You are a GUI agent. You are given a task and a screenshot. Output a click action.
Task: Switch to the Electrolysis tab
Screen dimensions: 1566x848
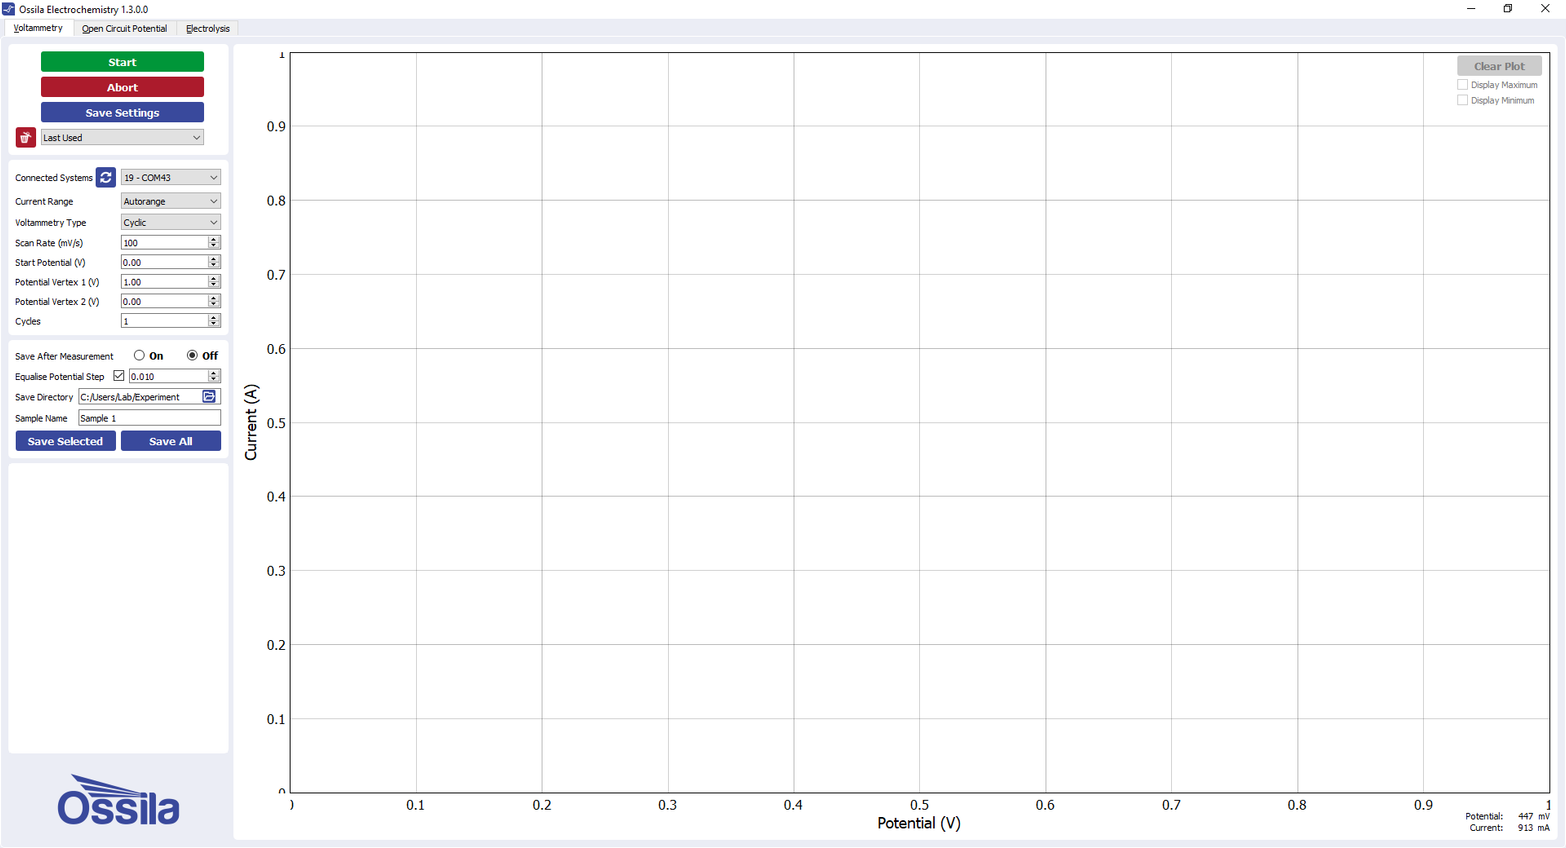[x=207, y=29]
